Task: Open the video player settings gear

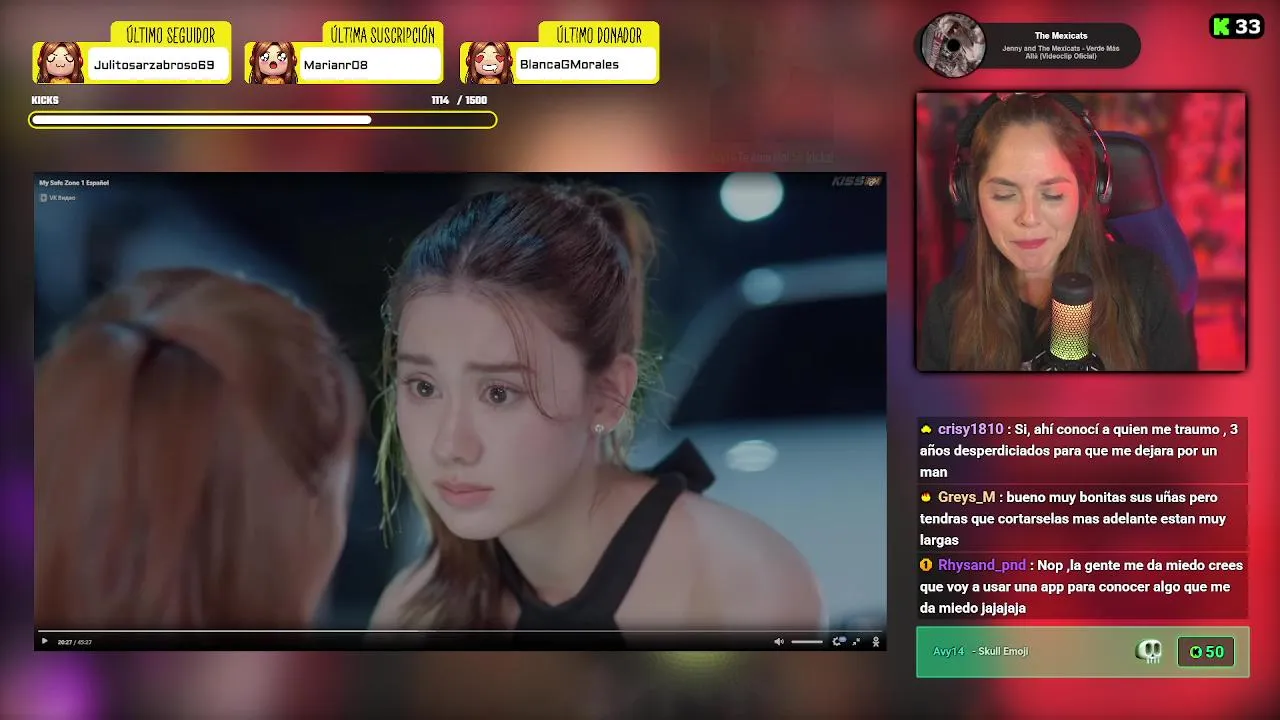Action: coord(837,641)
